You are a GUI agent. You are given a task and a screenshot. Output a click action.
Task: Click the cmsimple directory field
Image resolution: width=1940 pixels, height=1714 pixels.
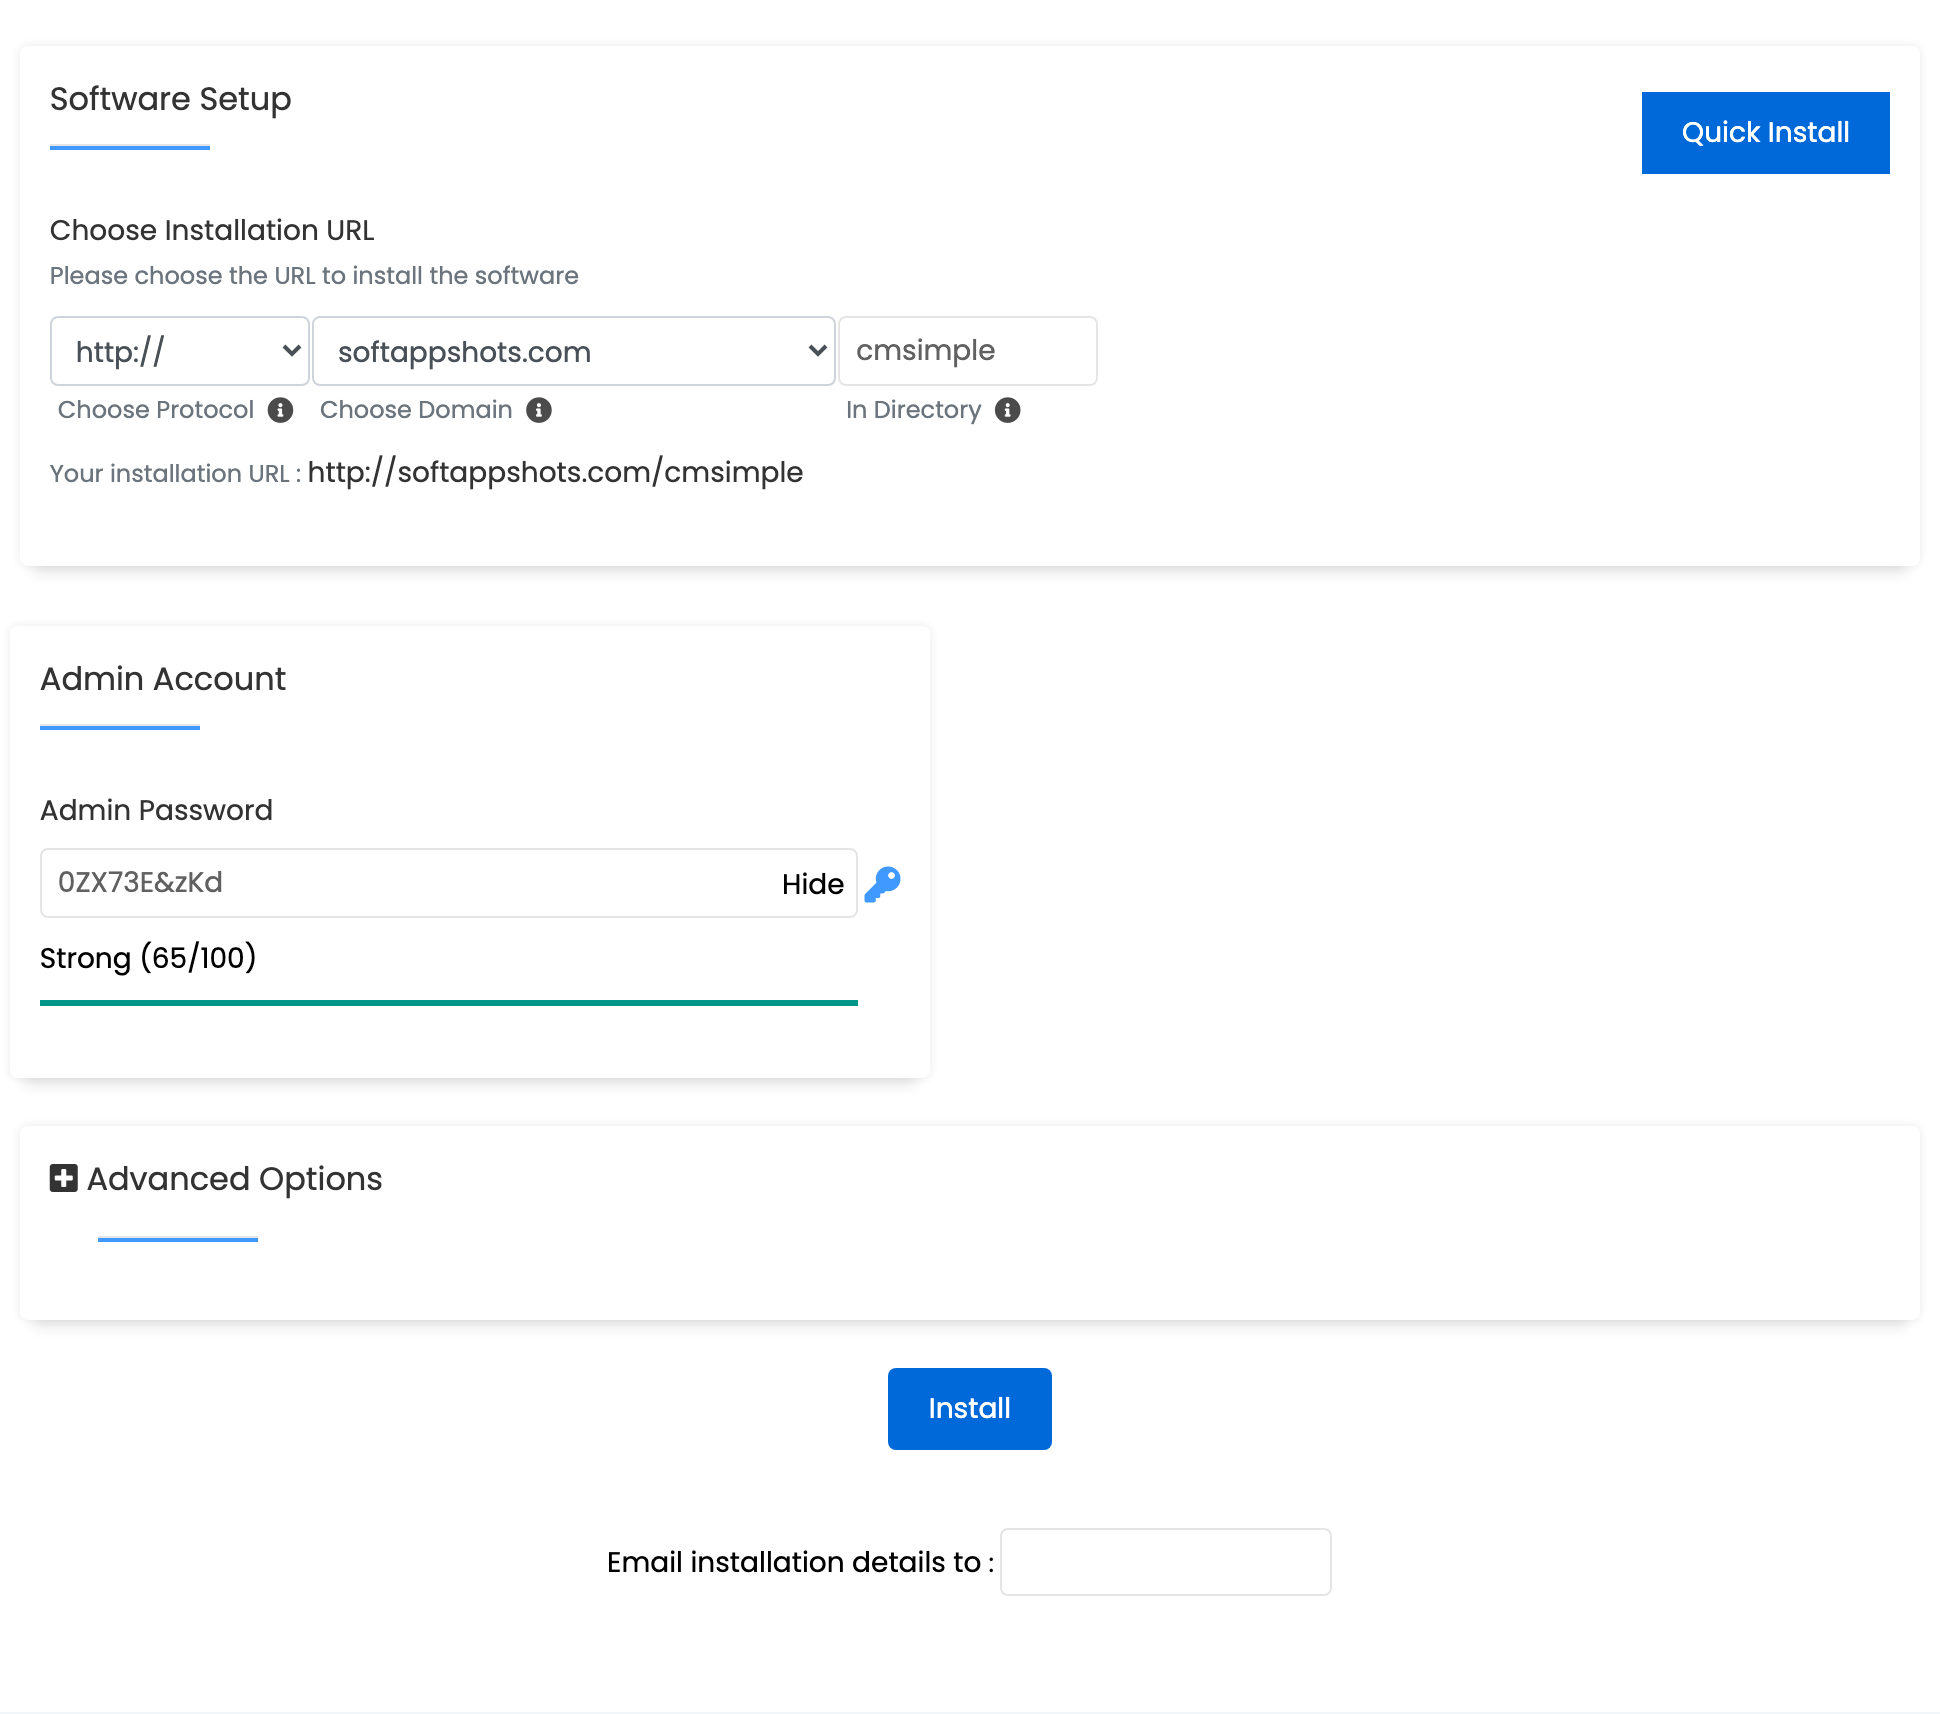[967, 351]
